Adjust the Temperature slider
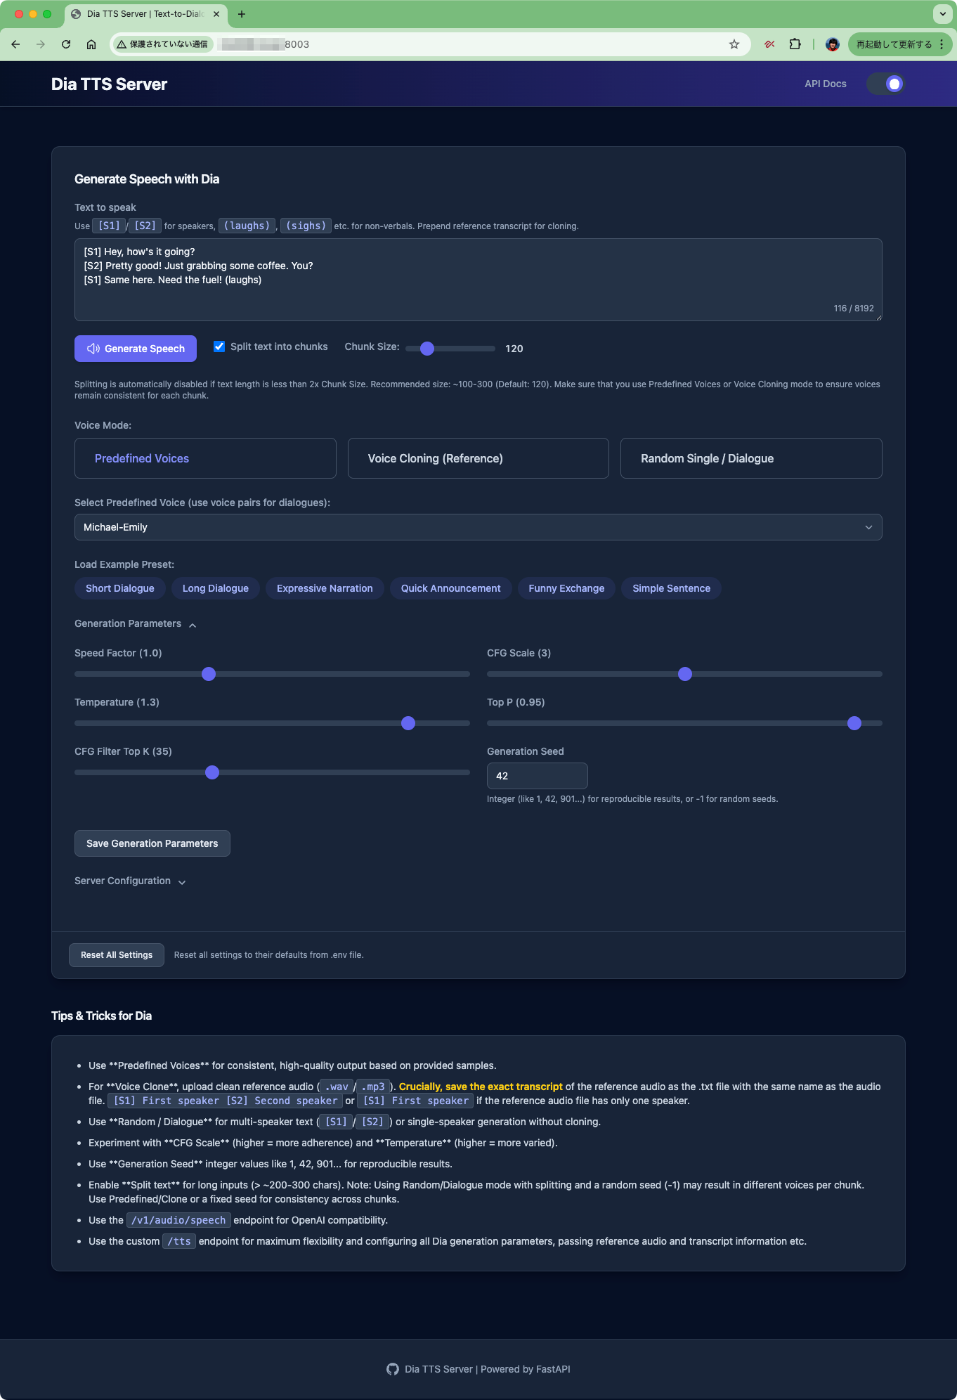The width and height of the screenshot is (957, 1400). [x=272, y=723]
